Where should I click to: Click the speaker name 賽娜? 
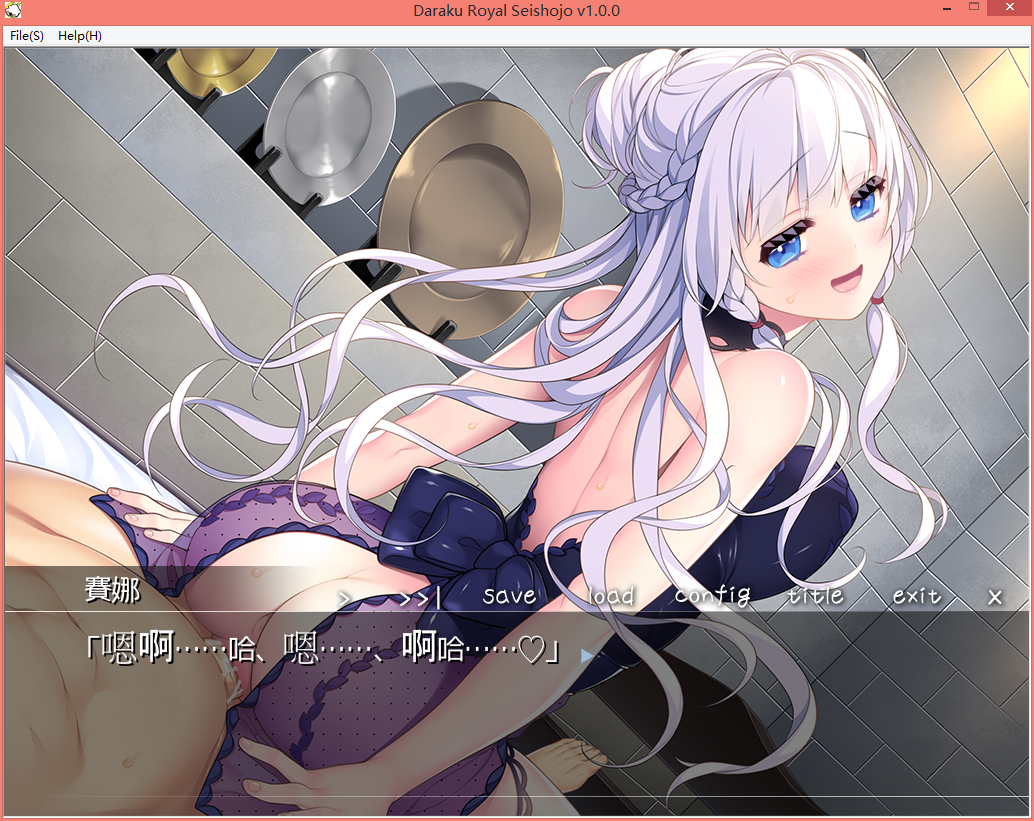point(113,589)
